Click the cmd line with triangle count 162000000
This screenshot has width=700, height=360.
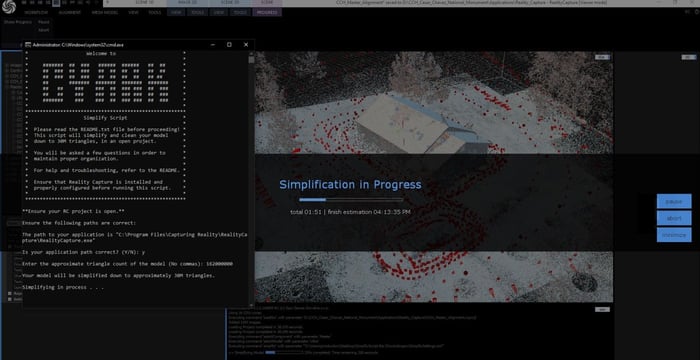coord(128,264)
